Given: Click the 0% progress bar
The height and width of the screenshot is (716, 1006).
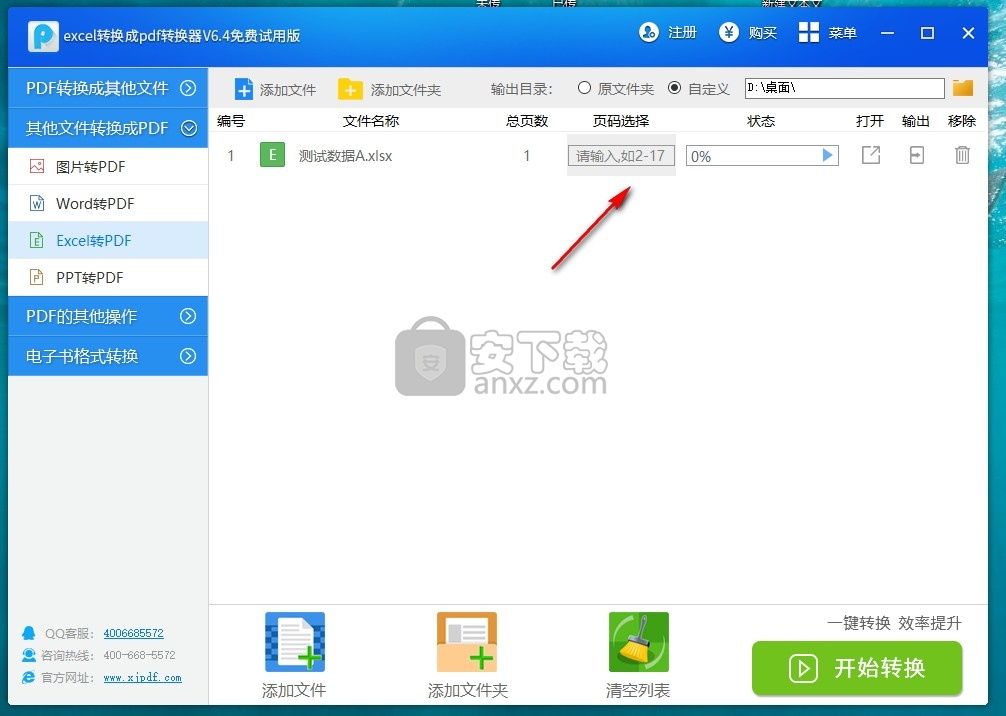Looking at the screenshot, I should (x=762, y=156).
